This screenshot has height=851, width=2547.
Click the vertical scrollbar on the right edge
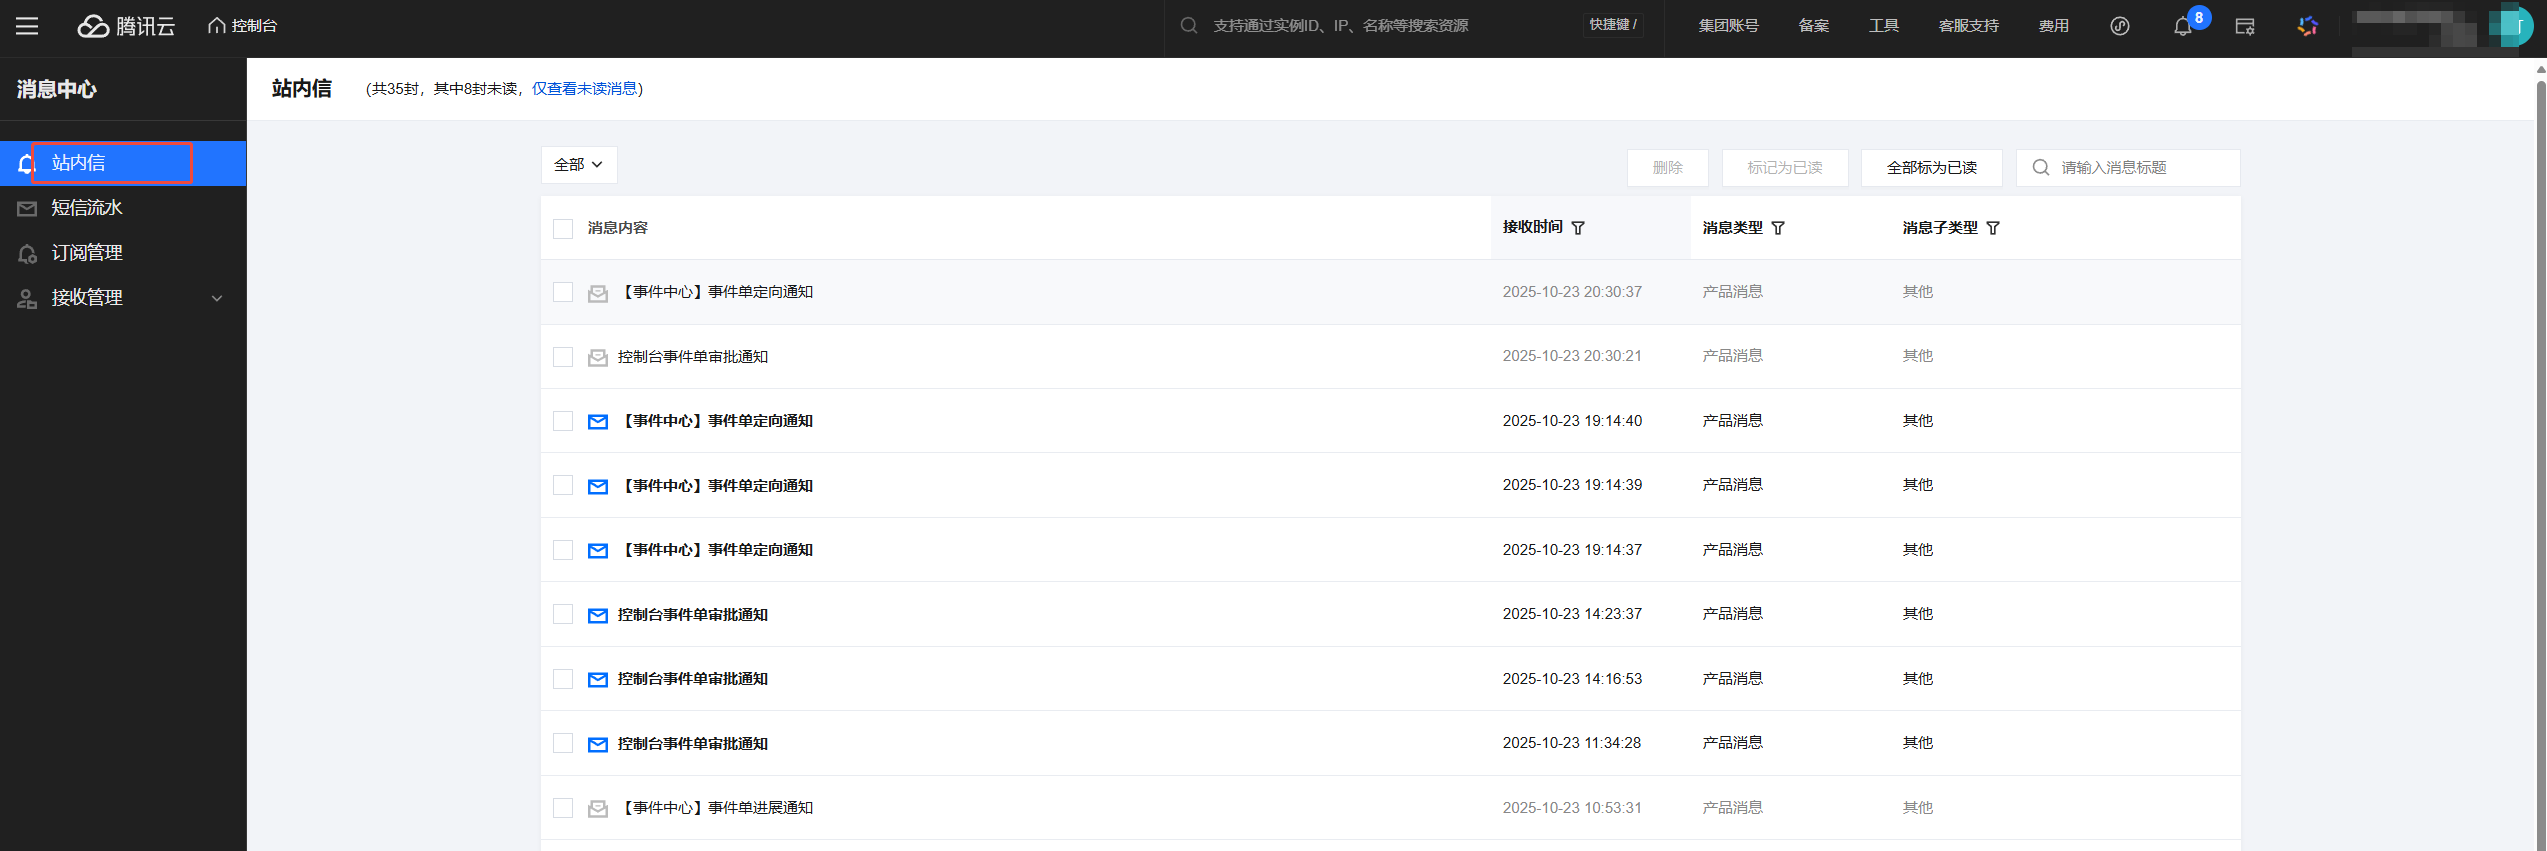[2540, 400]
